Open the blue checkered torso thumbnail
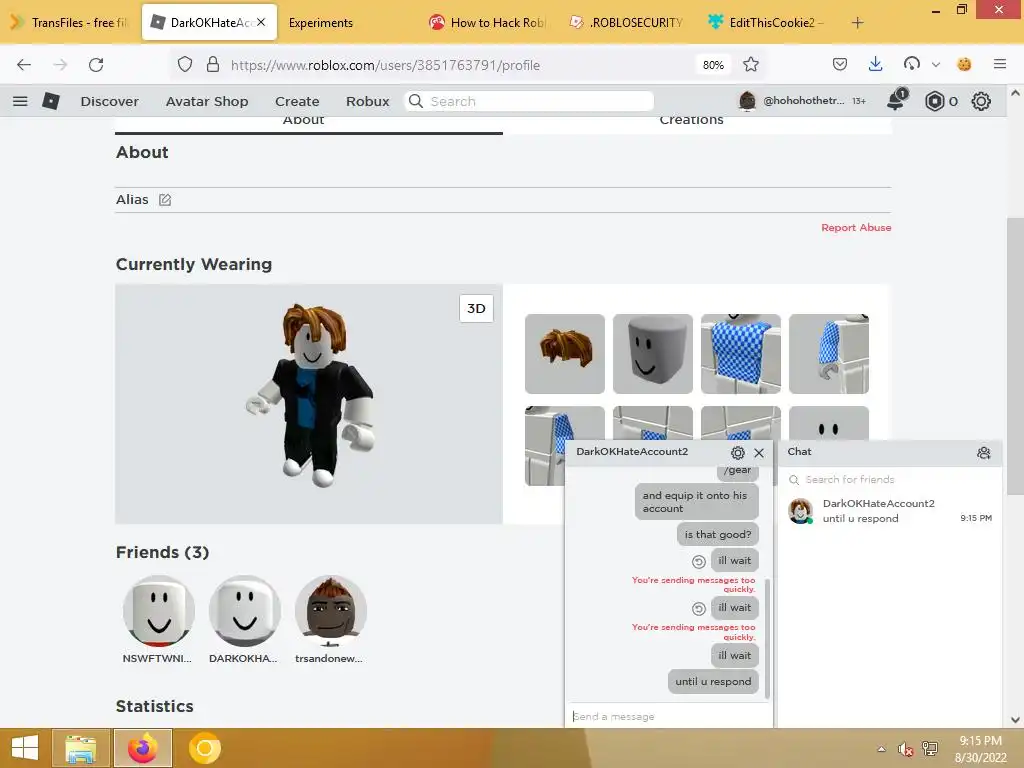Image resolution: width=1024 pixels, height=768 pixels. 741,354
